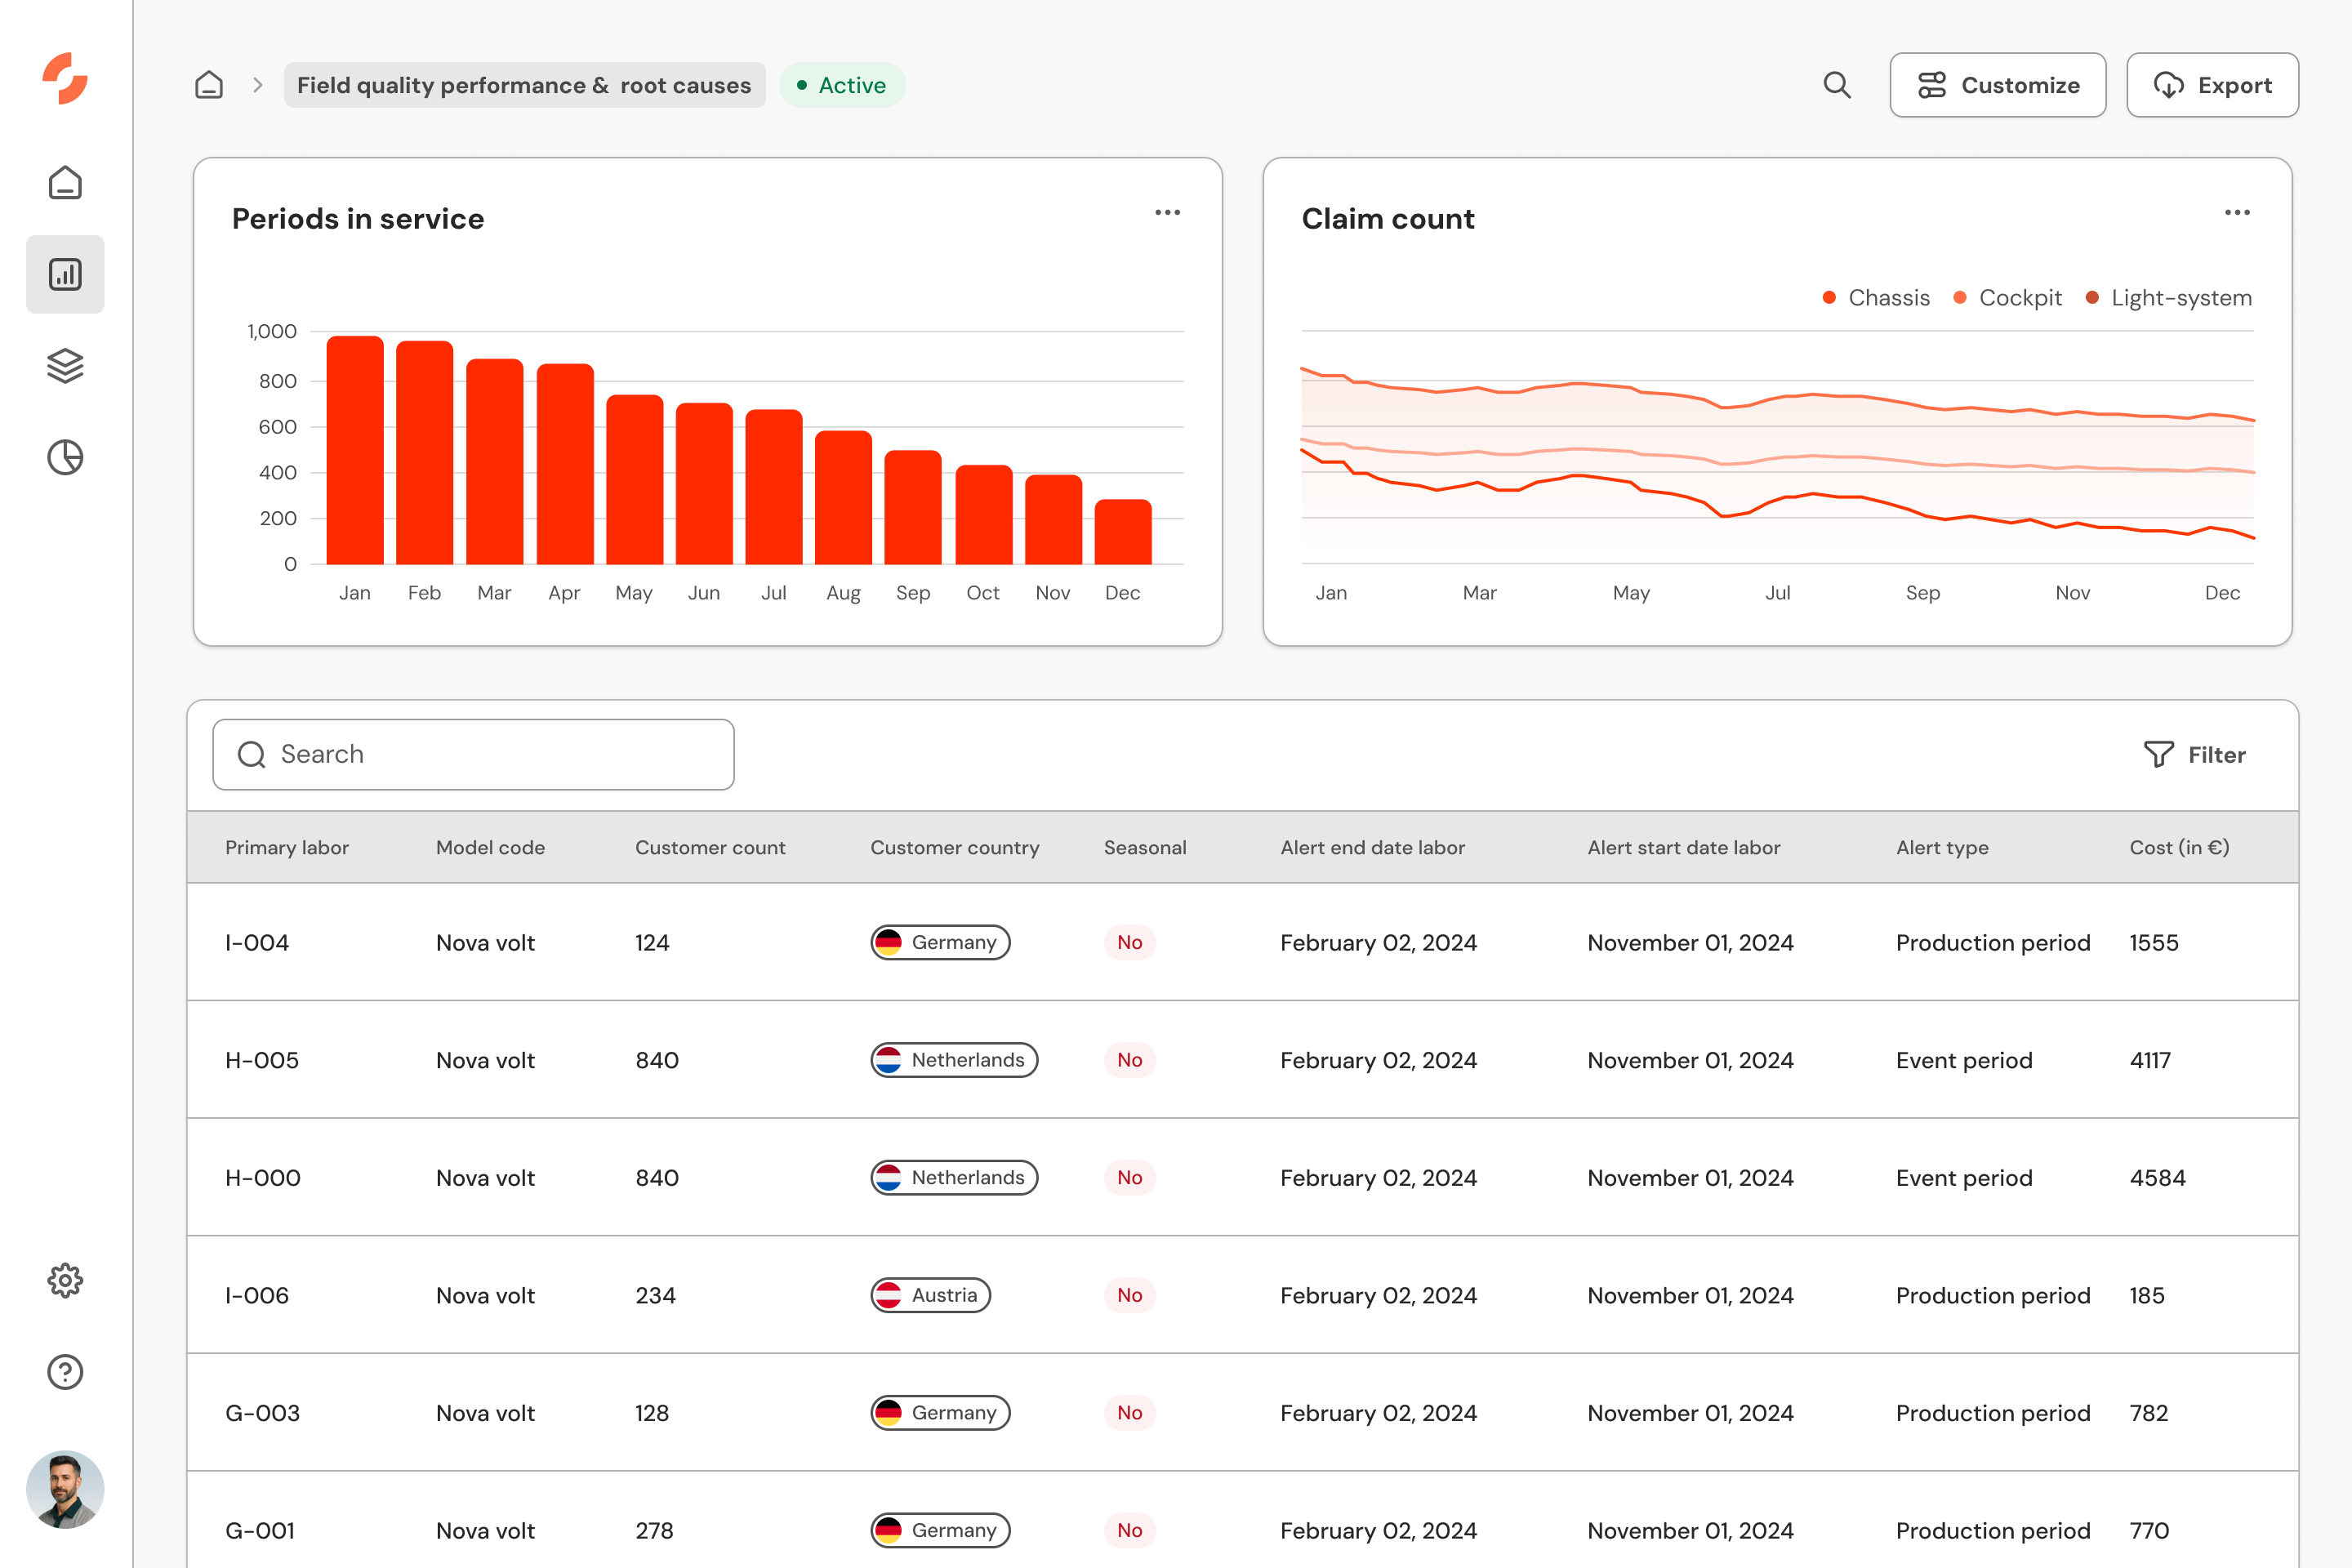The image size is (2352, 1568).
Task: Sort by Customer count column header
Action: (710, 847)
